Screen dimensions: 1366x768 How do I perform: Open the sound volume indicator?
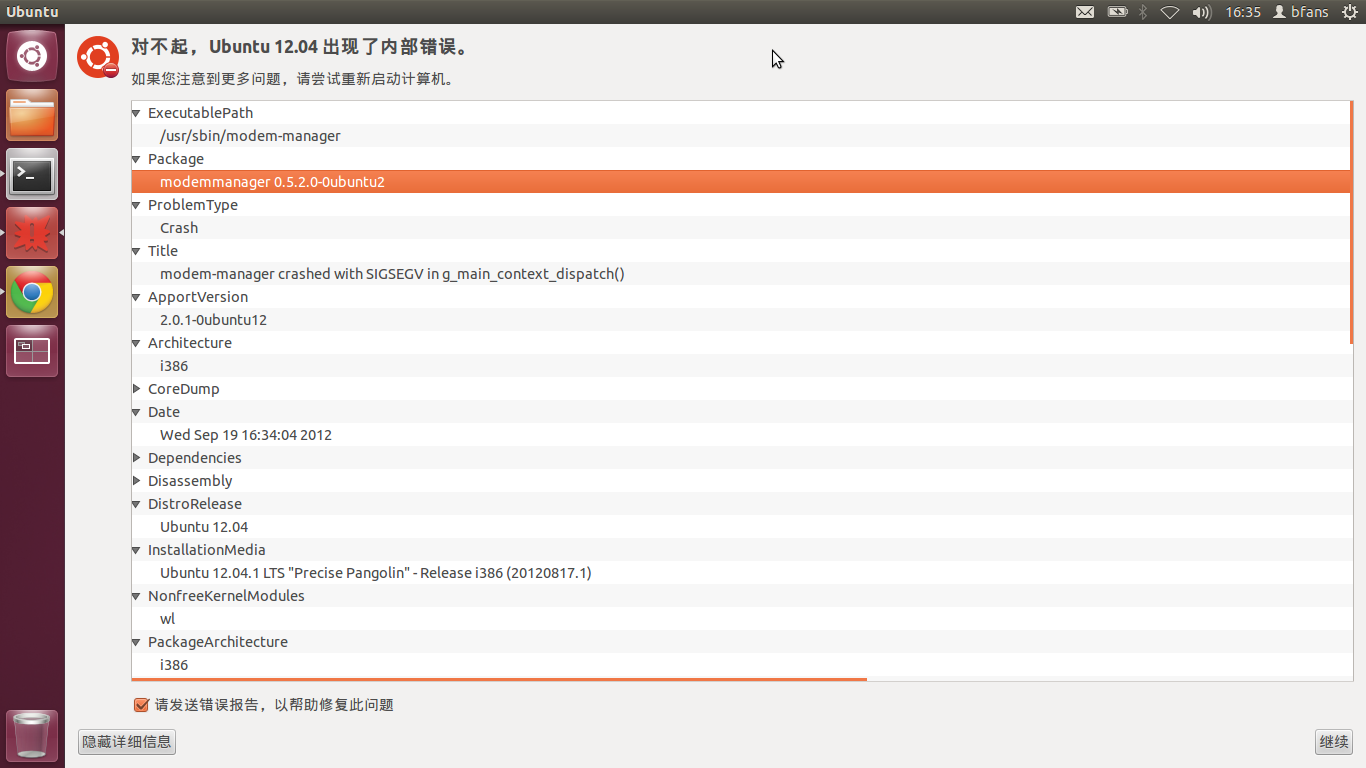click(x=1202, y=12)
